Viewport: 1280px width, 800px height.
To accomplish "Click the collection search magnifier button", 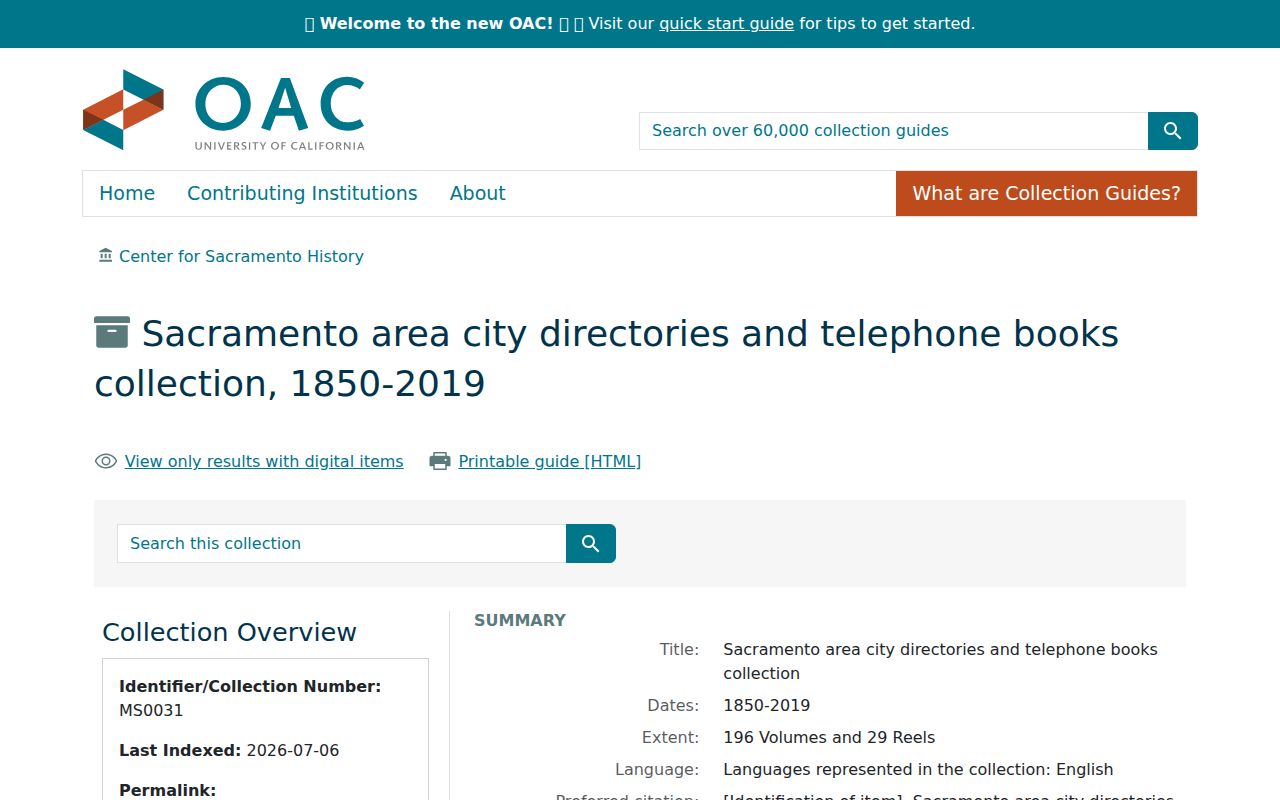I will click(x=590, y=543).
